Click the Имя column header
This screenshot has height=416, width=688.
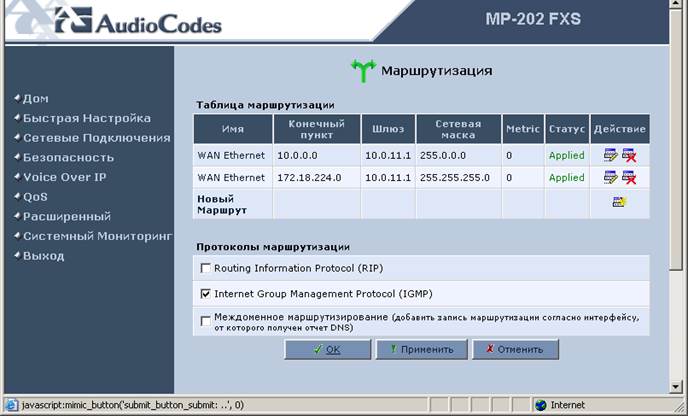coord(233,129)
